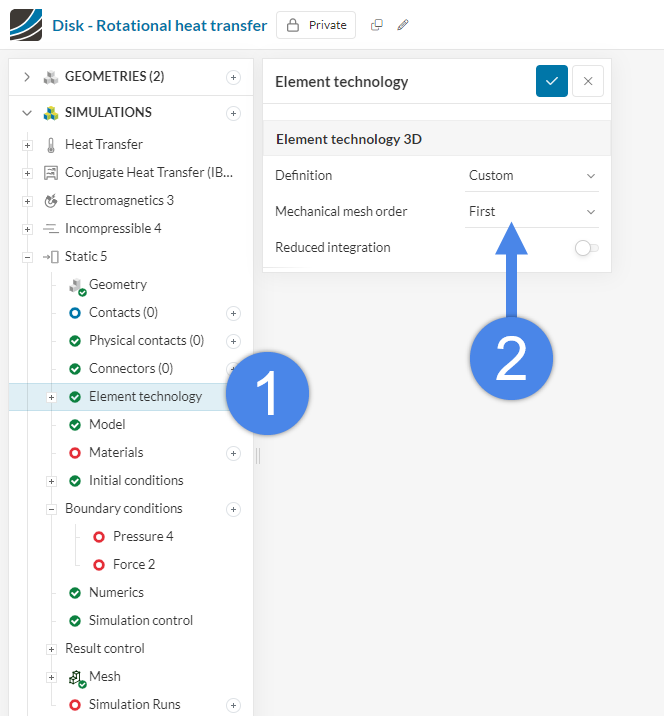Click the Pressure 4 red status circle
This screenshot has height=716, width=664.
(99, 537)
